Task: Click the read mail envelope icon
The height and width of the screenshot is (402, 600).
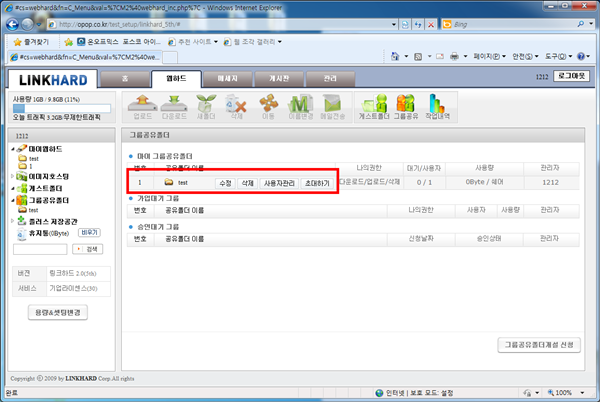Action: tap(440, 57)
